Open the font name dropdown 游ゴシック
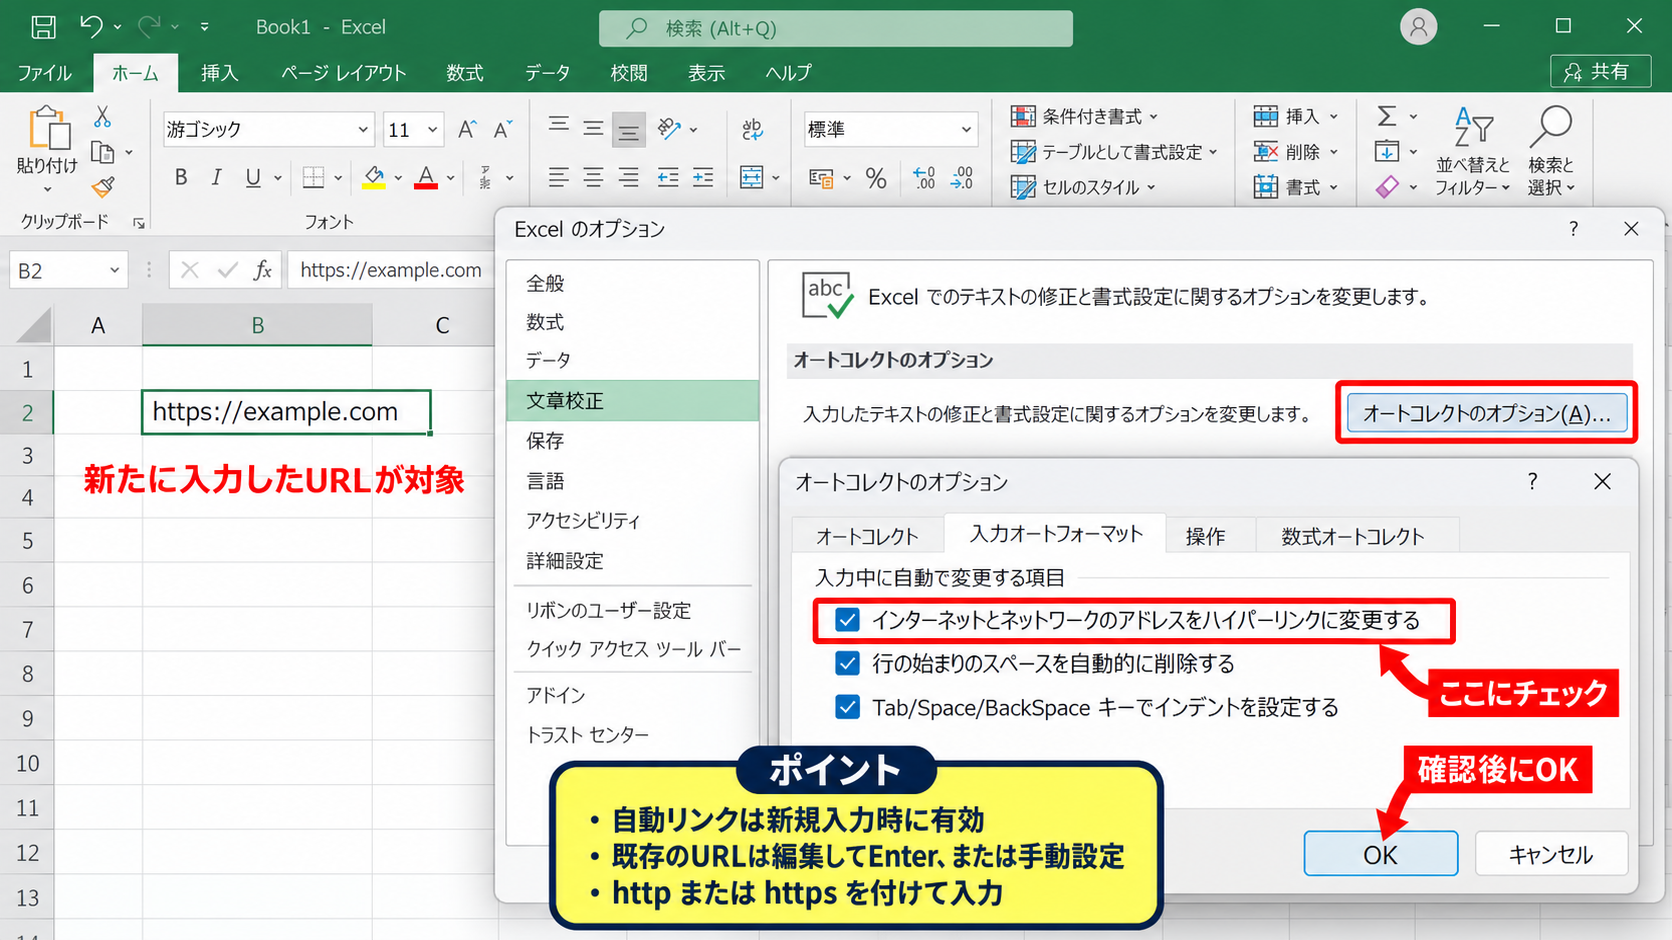This screenshot has width=1672, height=940. [x=363, y=130]
